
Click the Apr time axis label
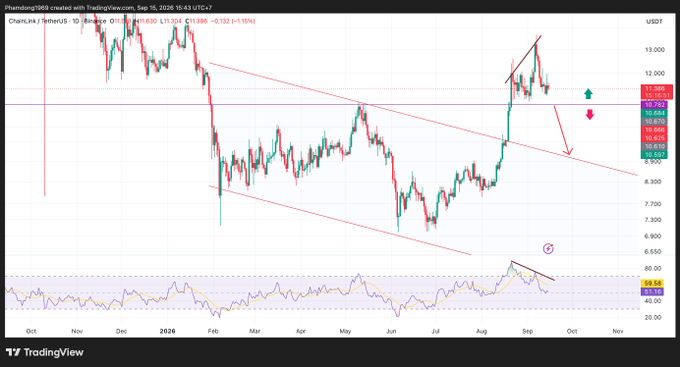click(x=301, y=331)
